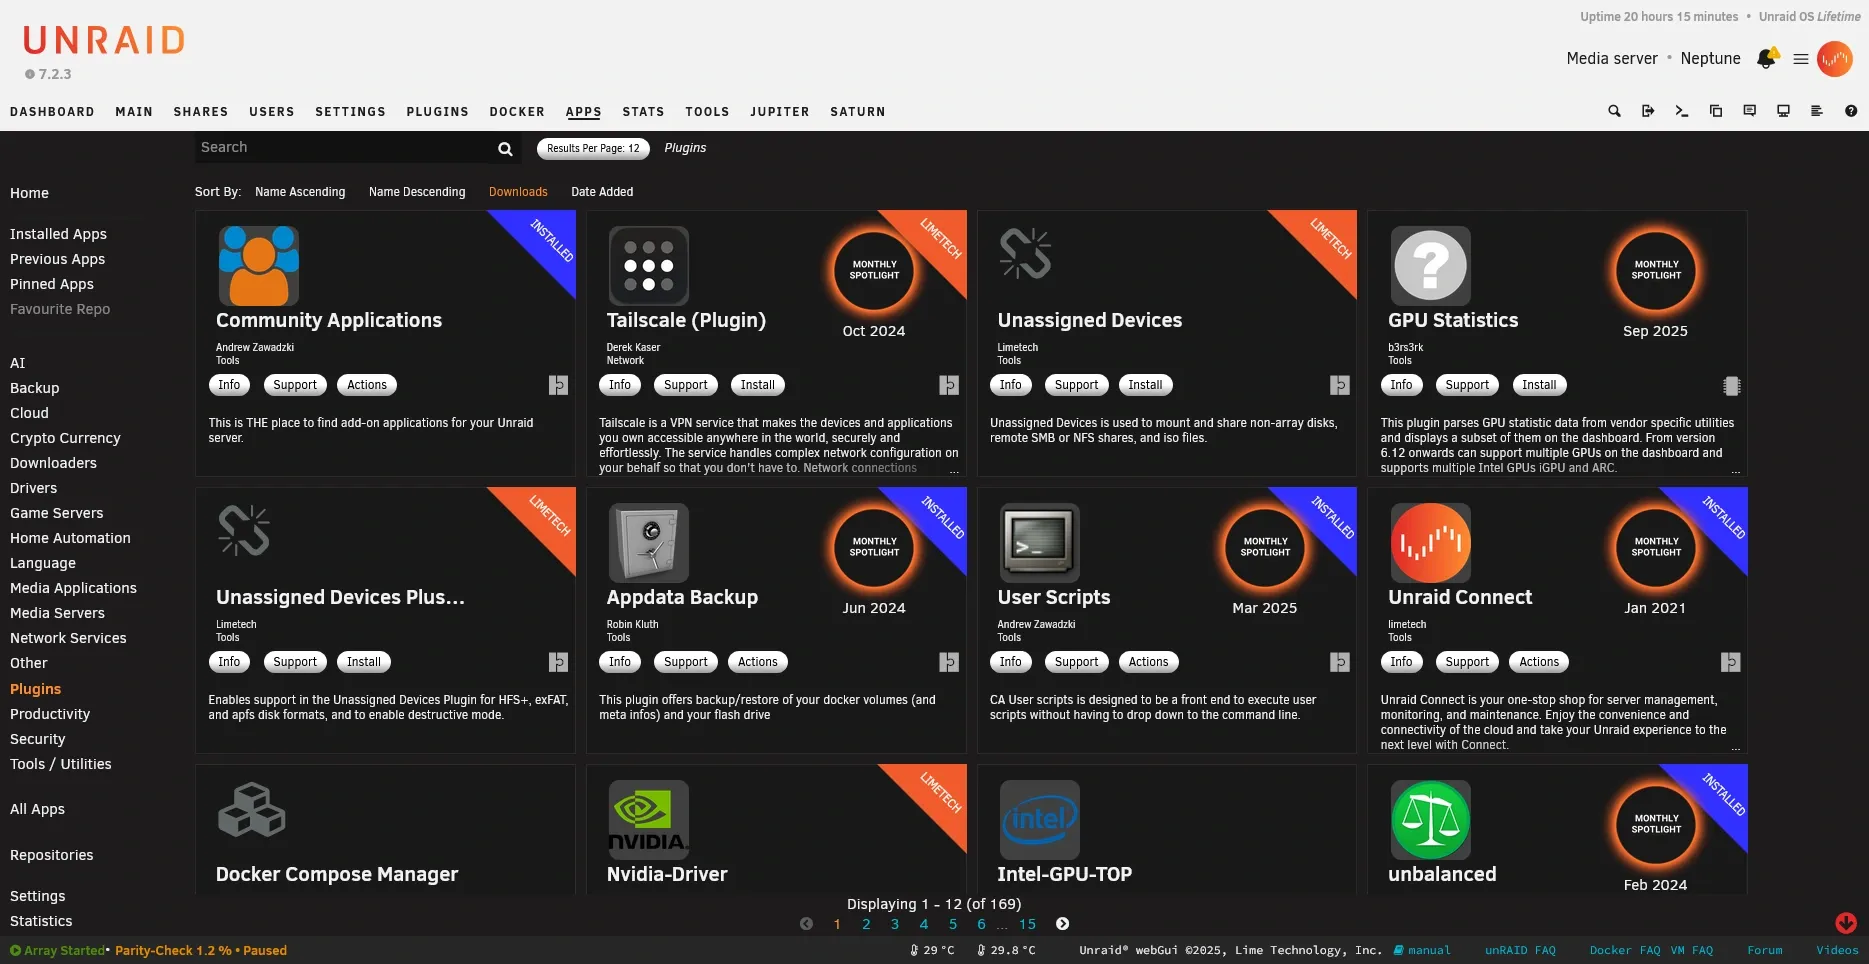The height and width of the screenshot is (964, 1869).
Task: Toggle the help question-mark icon
Action: (x=1851, y=111)
